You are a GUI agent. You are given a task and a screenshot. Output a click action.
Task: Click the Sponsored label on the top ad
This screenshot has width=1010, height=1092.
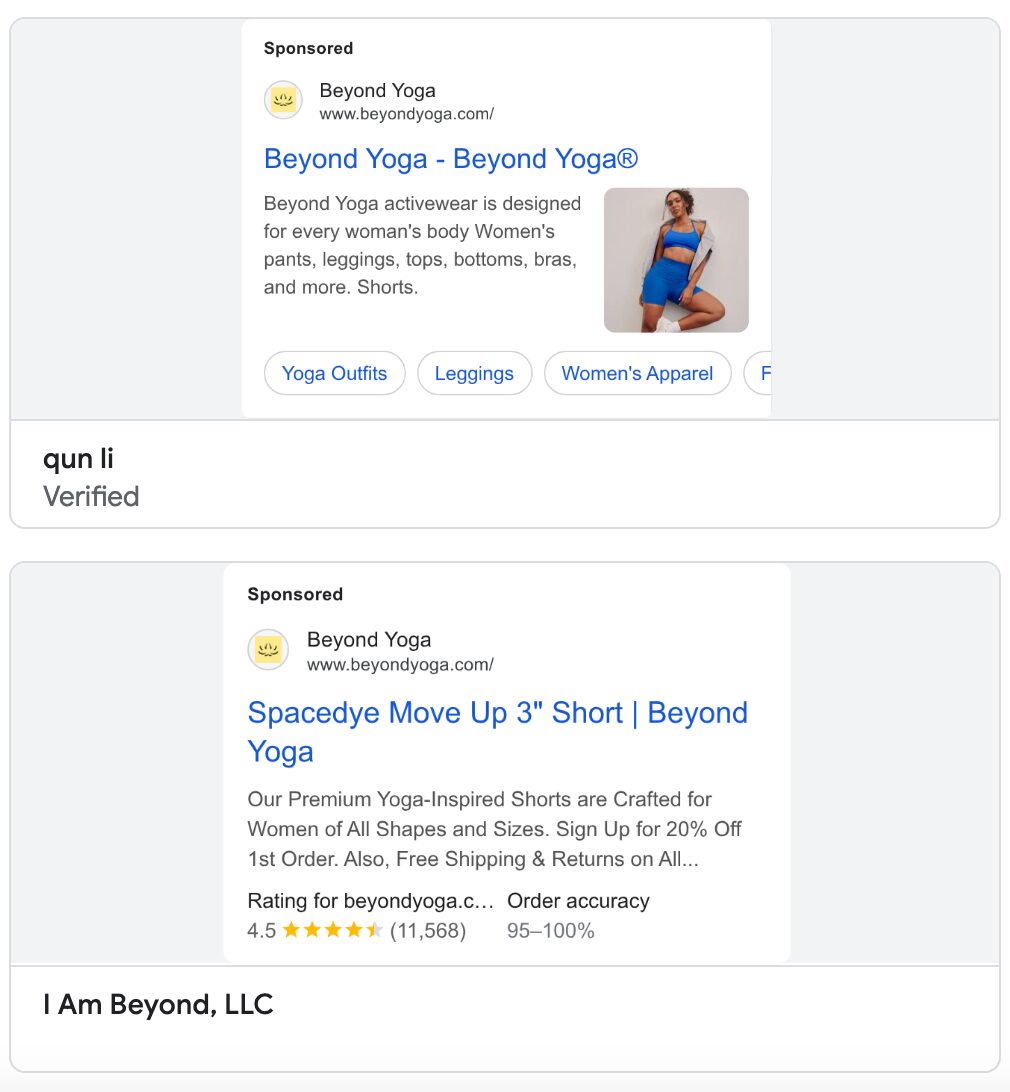[x=307, y=48]
